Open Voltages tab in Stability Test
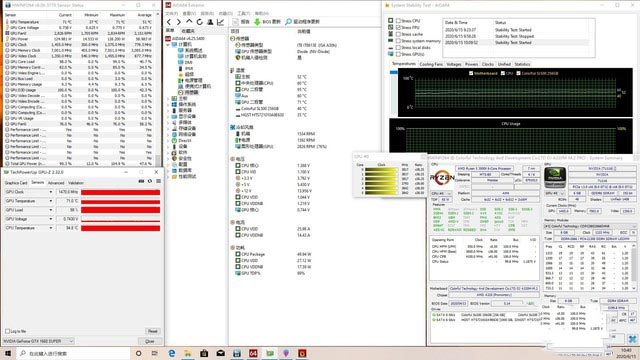 [453, 64]
